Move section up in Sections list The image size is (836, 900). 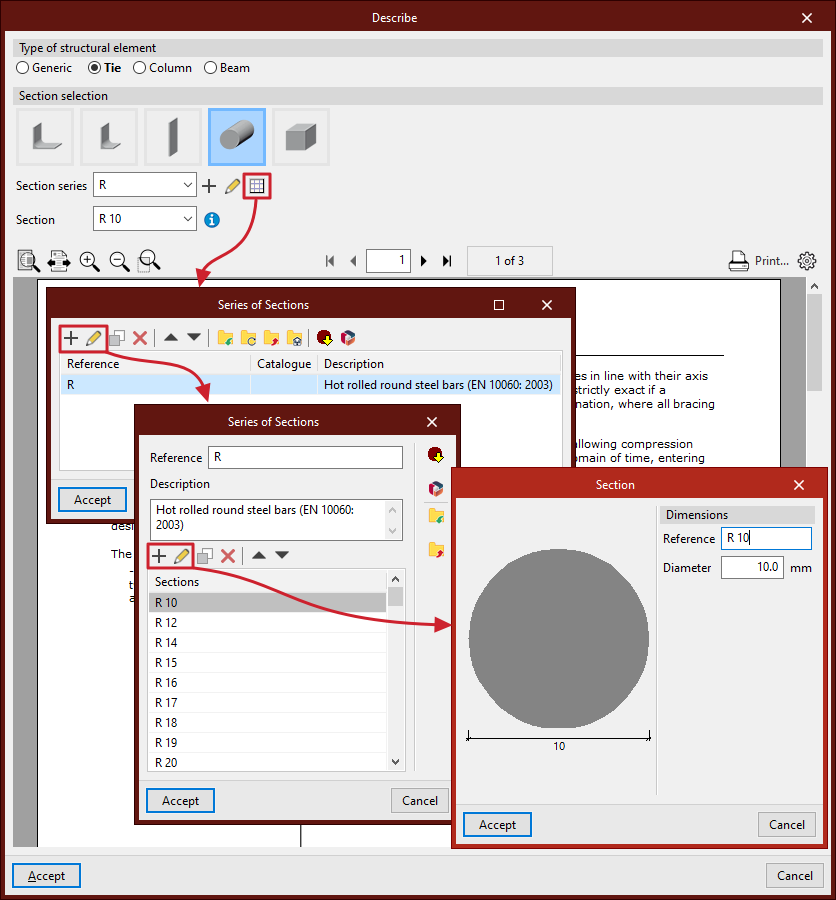(x=259, y=555)
